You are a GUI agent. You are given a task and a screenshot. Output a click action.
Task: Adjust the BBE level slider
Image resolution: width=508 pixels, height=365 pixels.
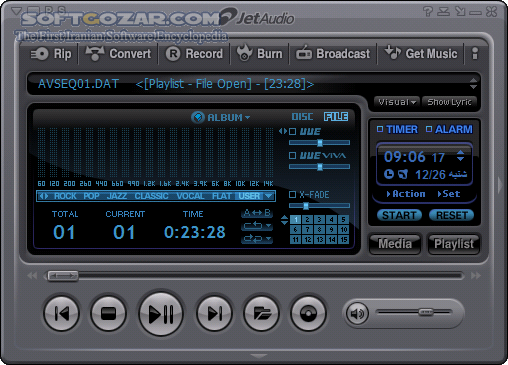pyautogui.click(x=319, y=143)
